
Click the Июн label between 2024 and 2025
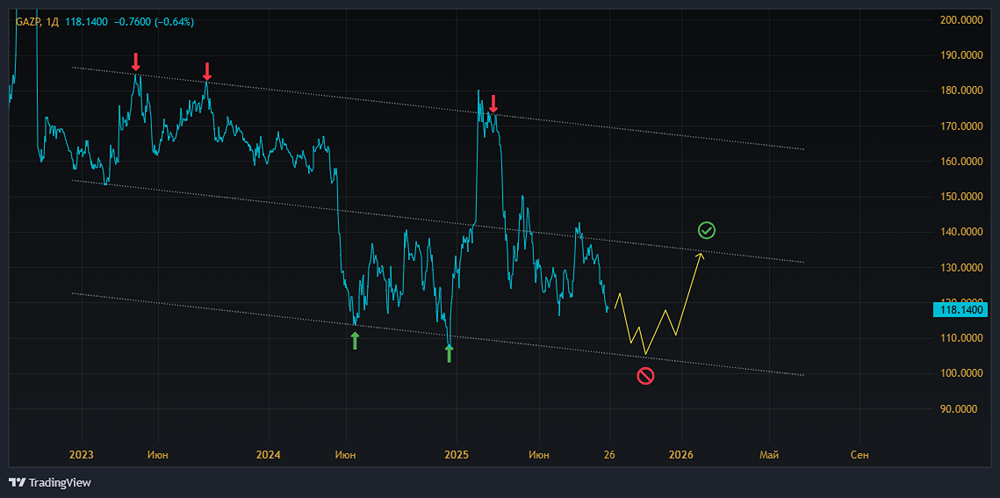click(346, 455)
